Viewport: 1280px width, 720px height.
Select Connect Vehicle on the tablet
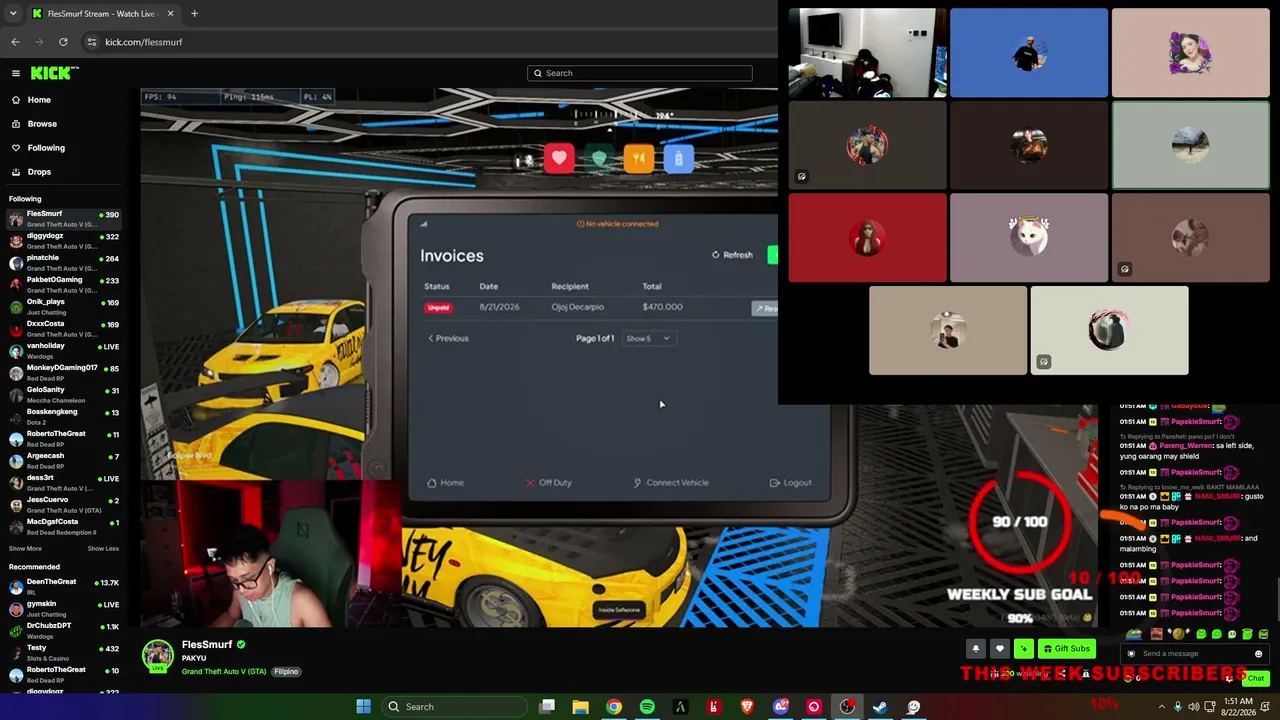pos(671,483)
